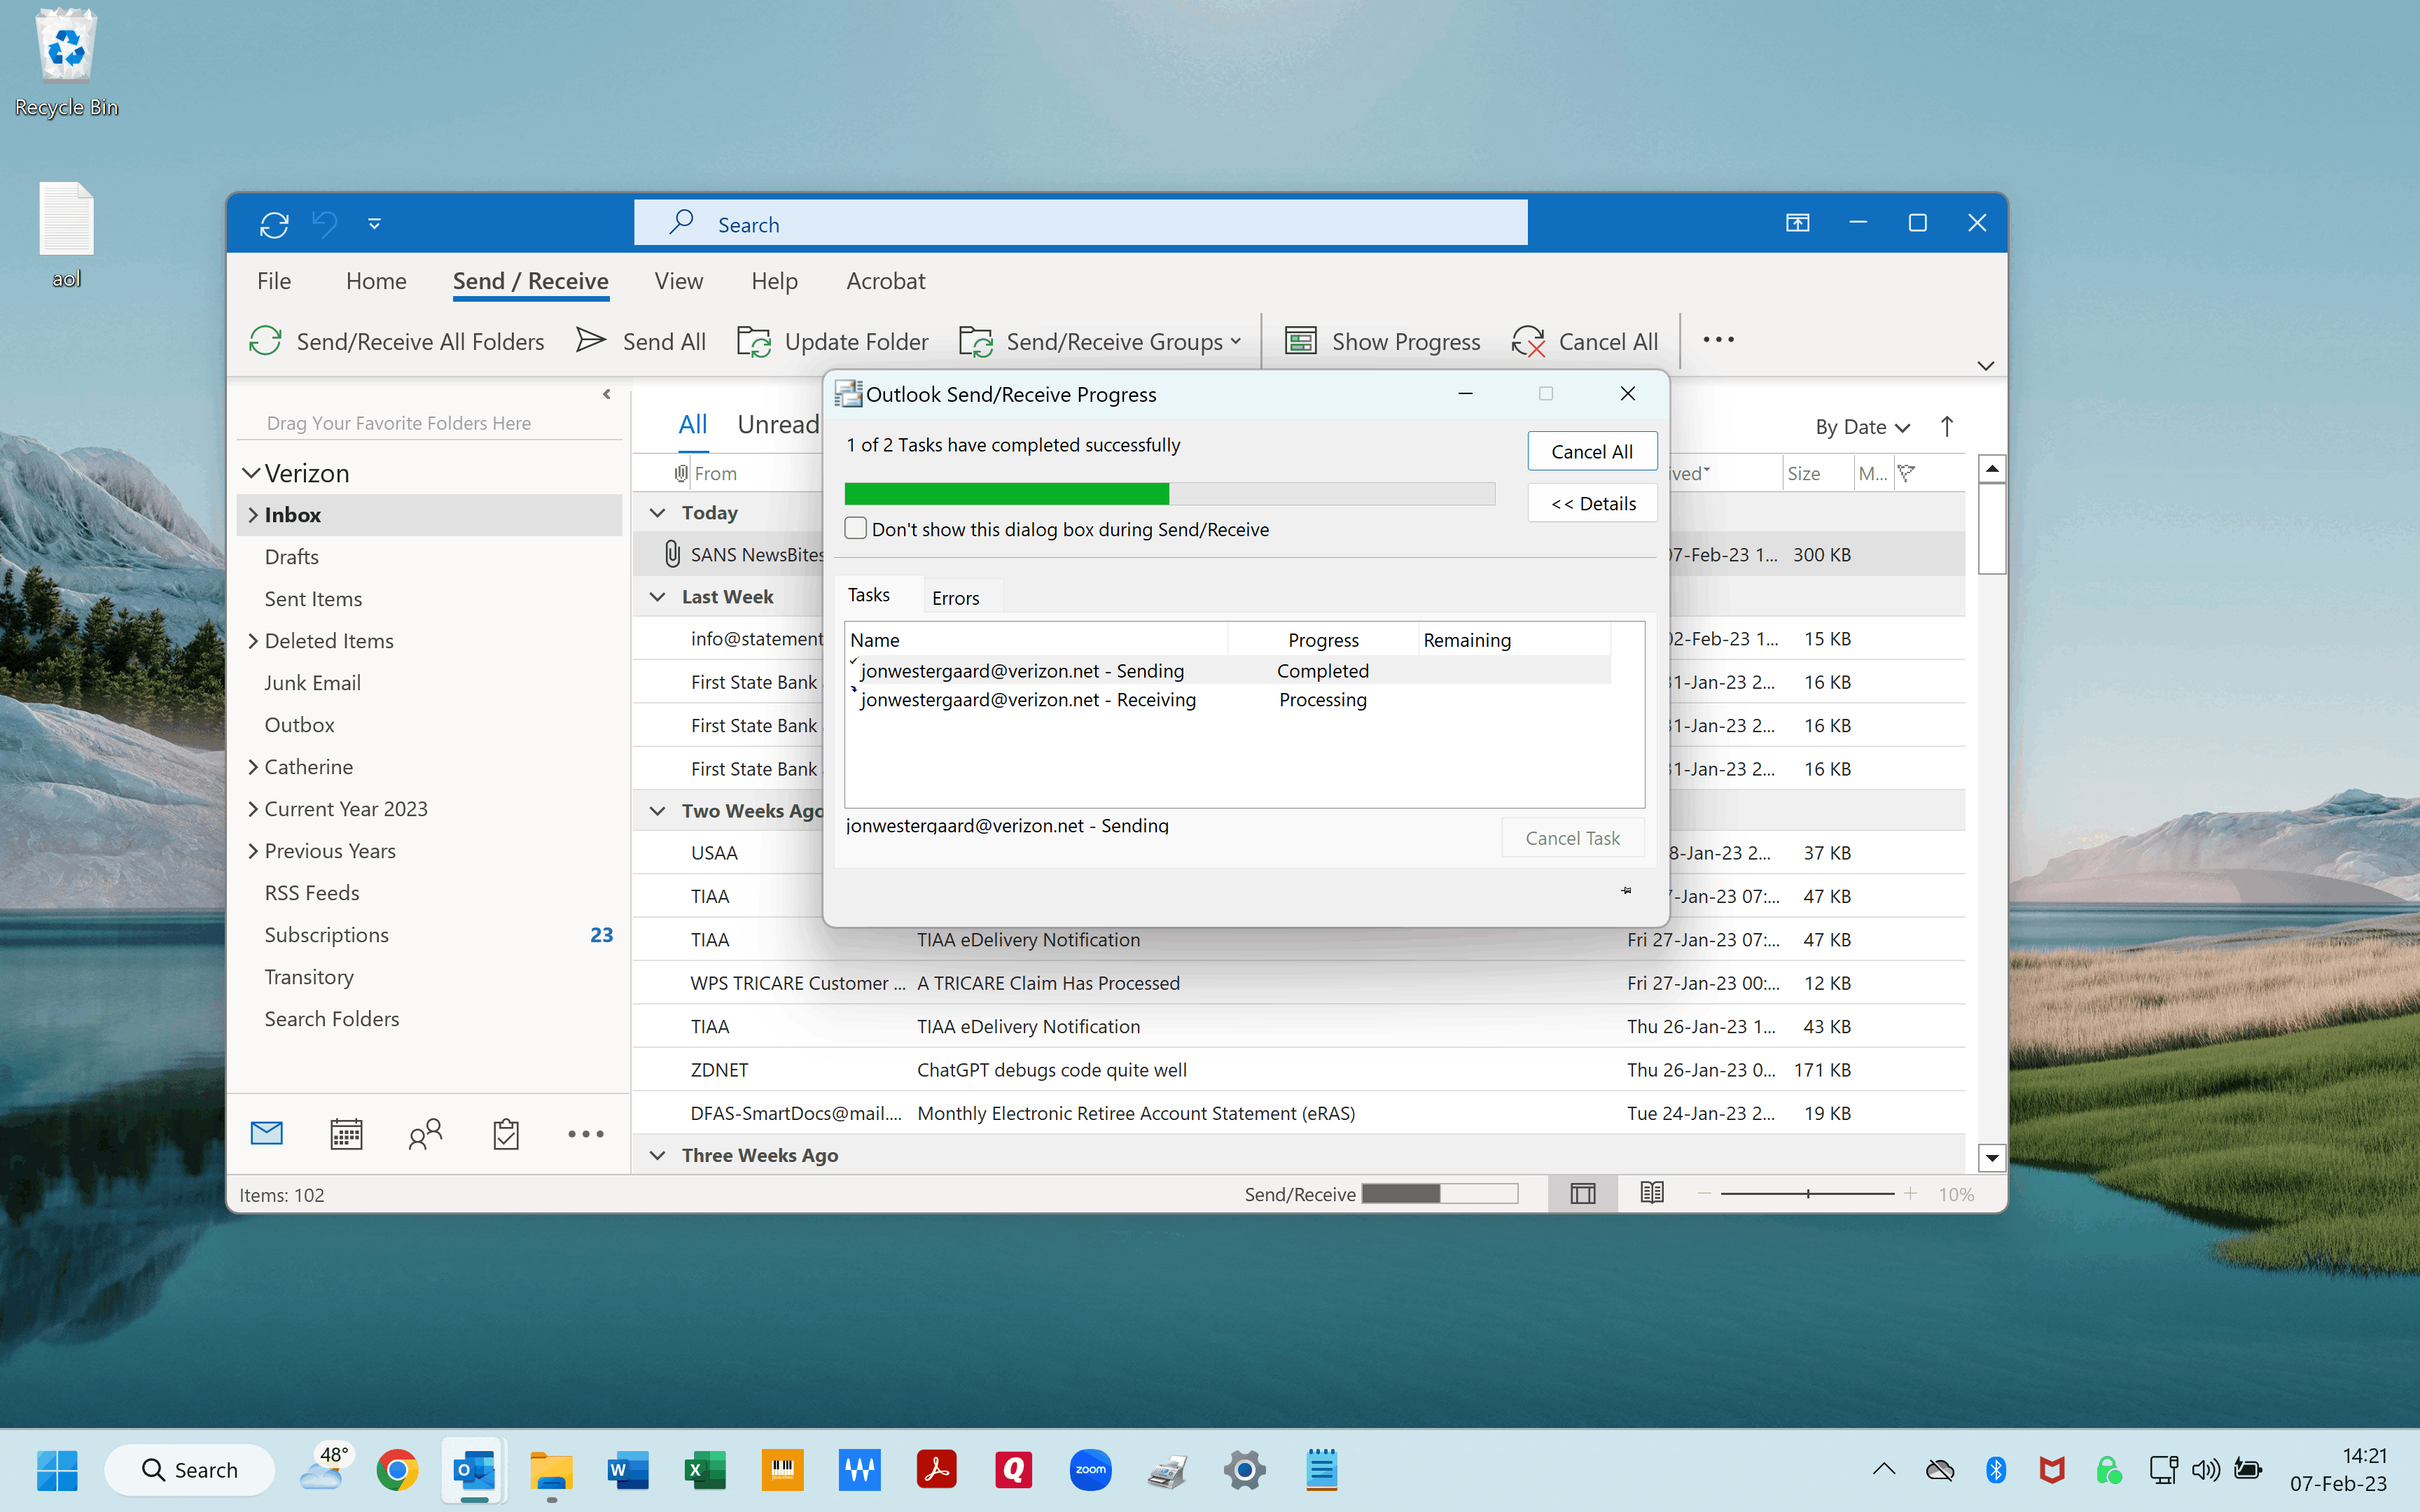Click the Cancel All dialog button
Image resolution: width=2420 pixels, height=1512 pixels.
click(x=1591, y=451)
